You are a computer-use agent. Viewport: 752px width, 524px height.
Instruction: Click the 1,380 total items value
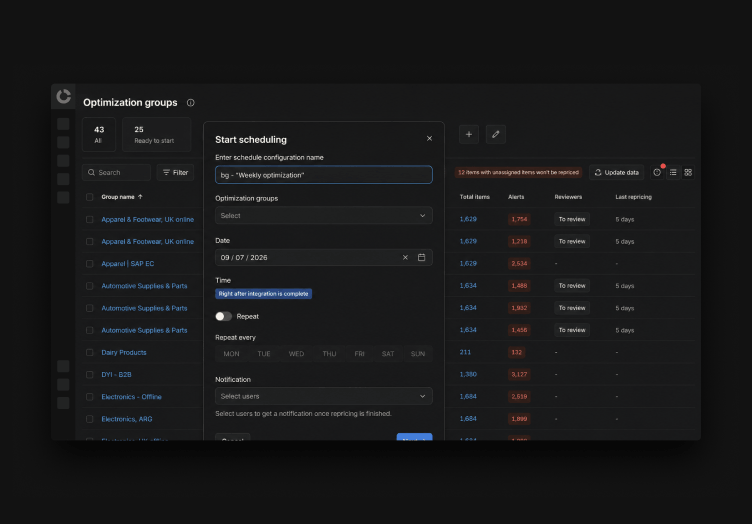[x=468, y=374]
